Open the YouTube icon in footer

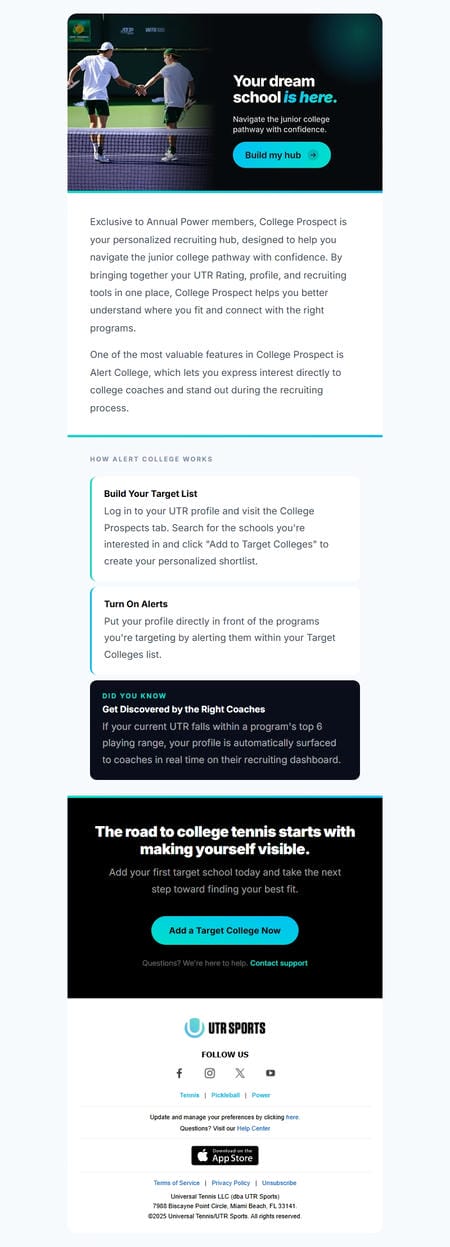point(270,1073)
